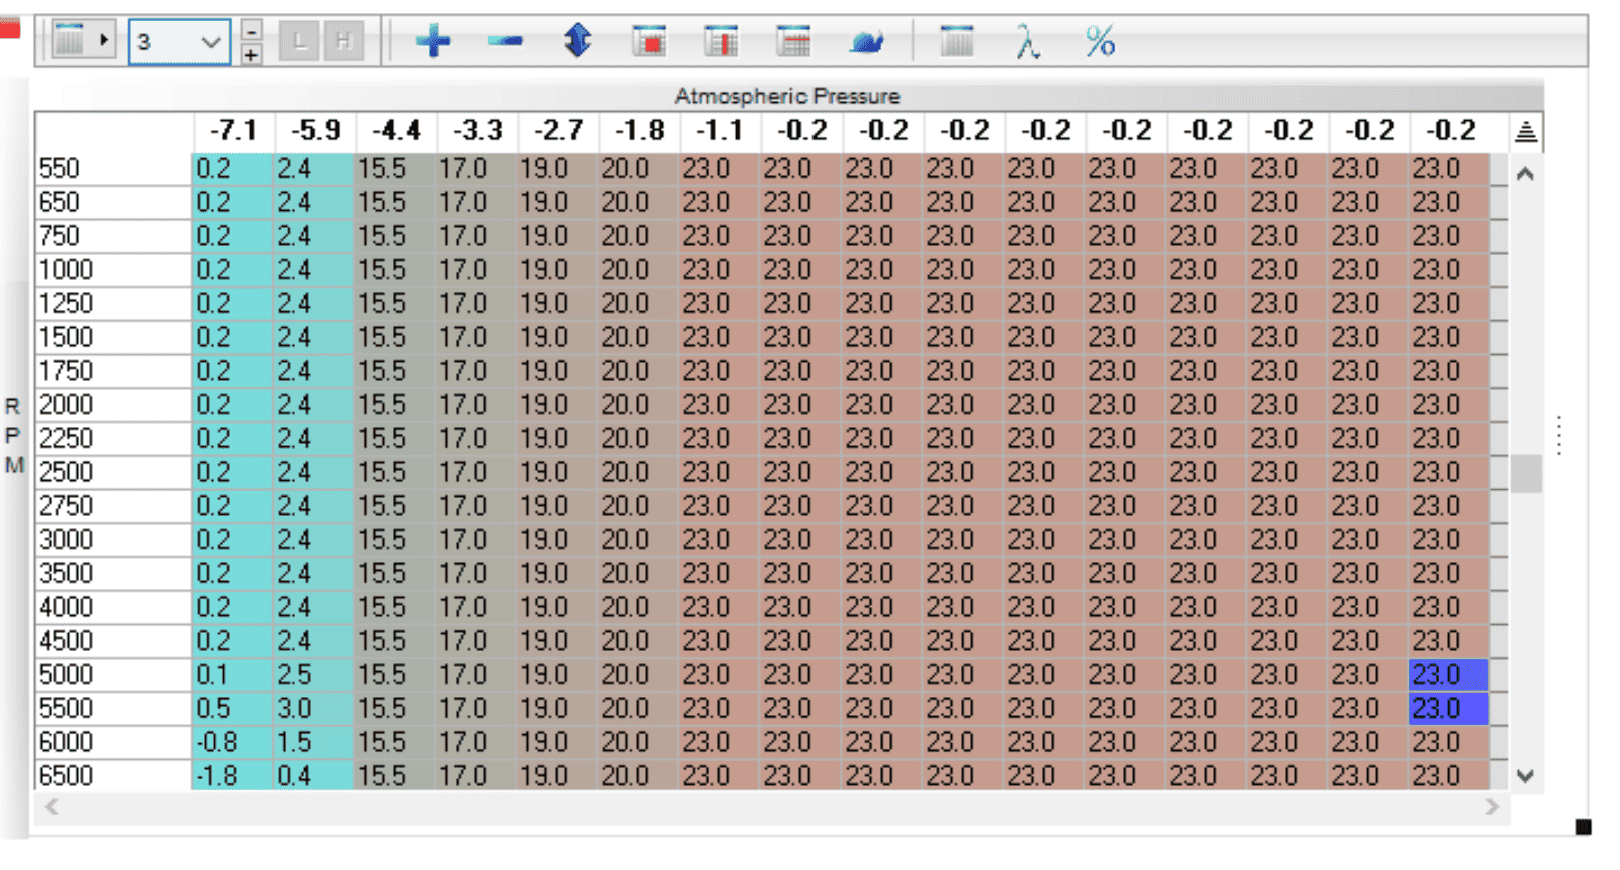1620x870 pixels.
Task: Select the 23.0 cell under -1.1 in row 650
Action: click(x=720, y=203)
